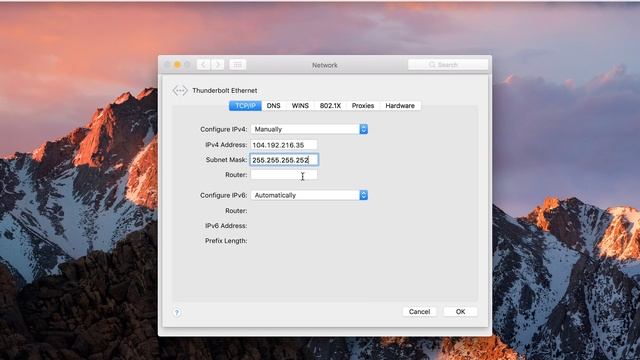Open the Configure IPv4 dropdown
Viewport: 640px width, 360px height.
point(309,129)
